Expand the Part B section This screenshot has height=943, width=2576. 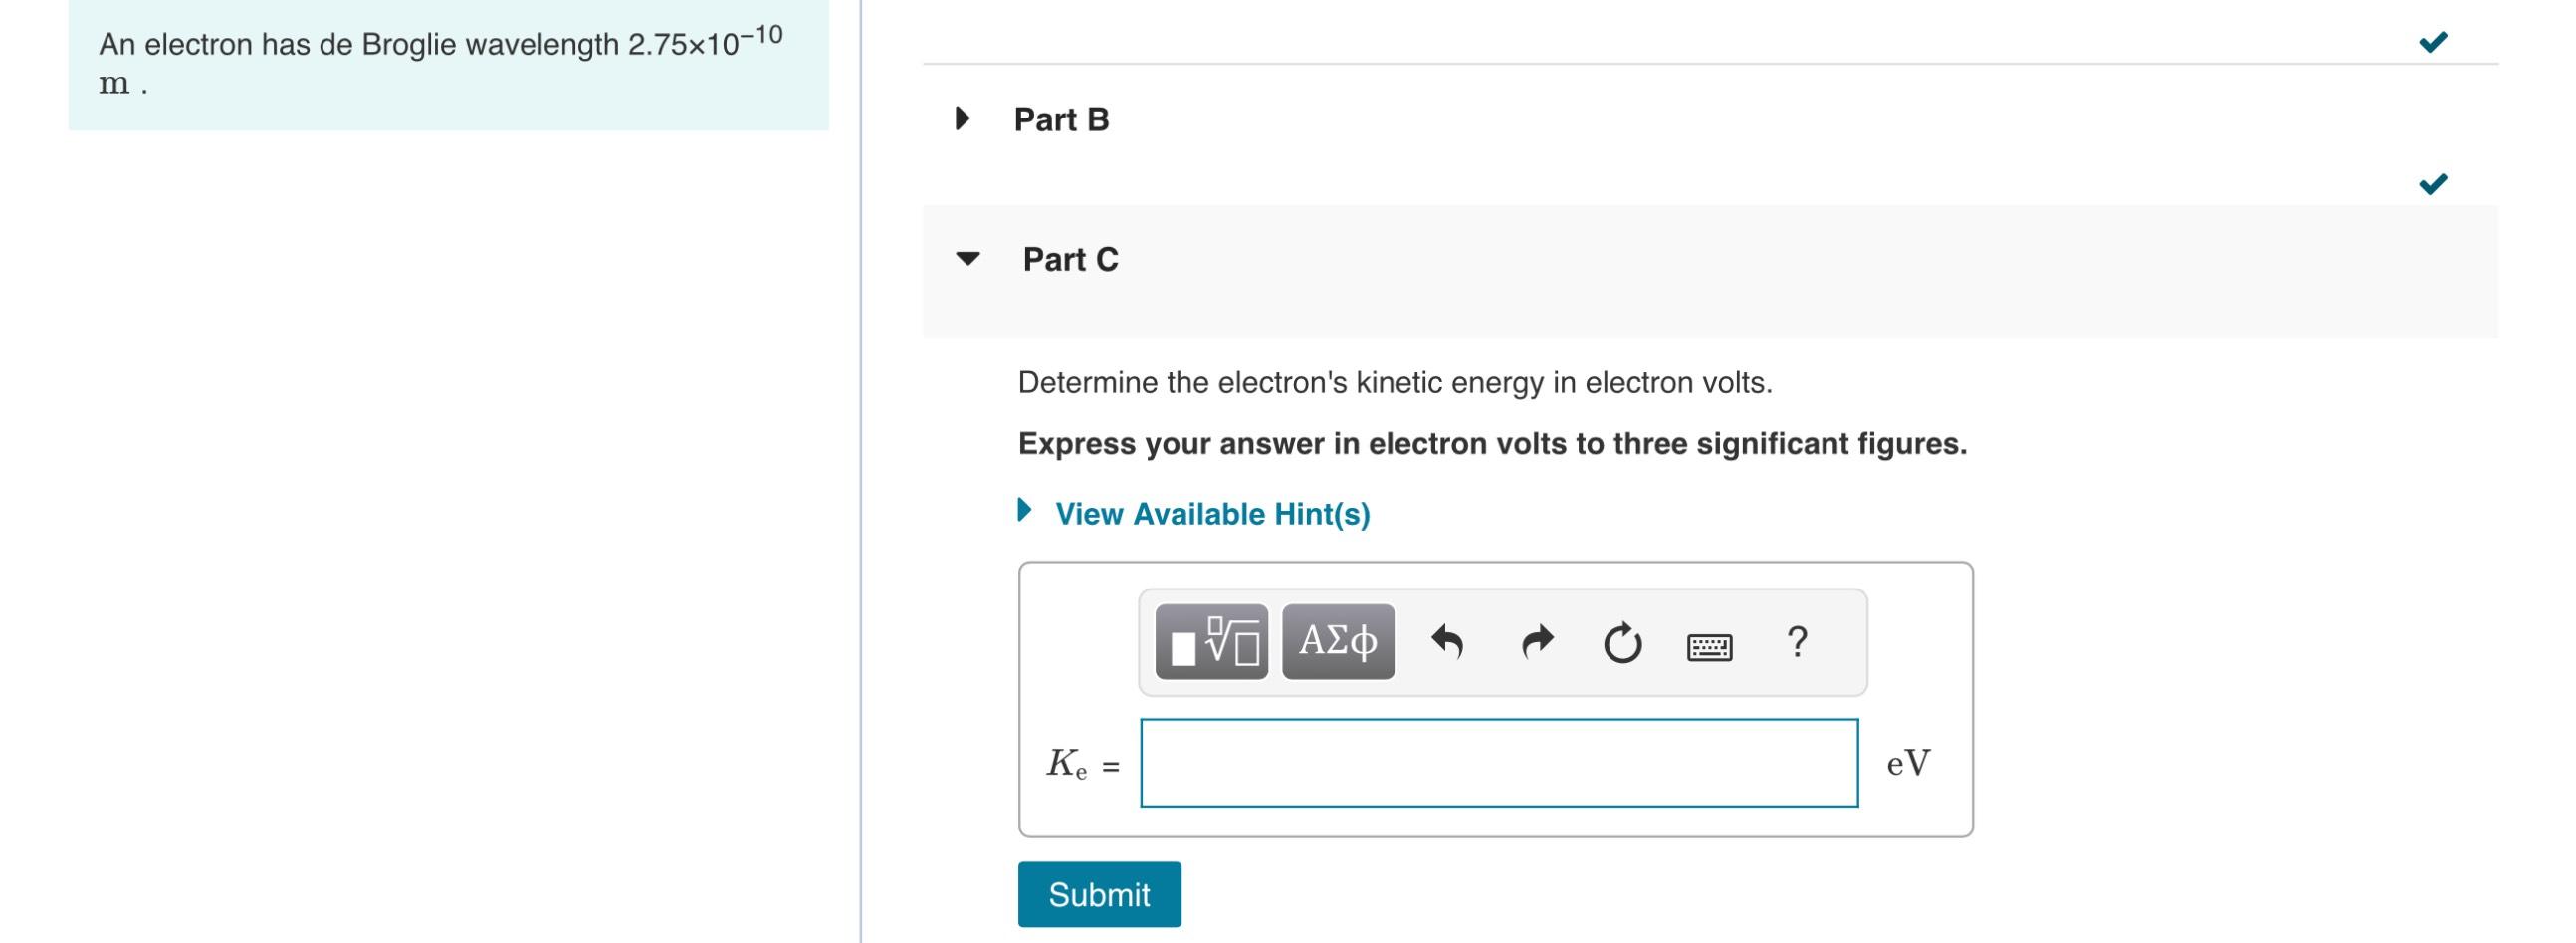(x=961, y=118)
